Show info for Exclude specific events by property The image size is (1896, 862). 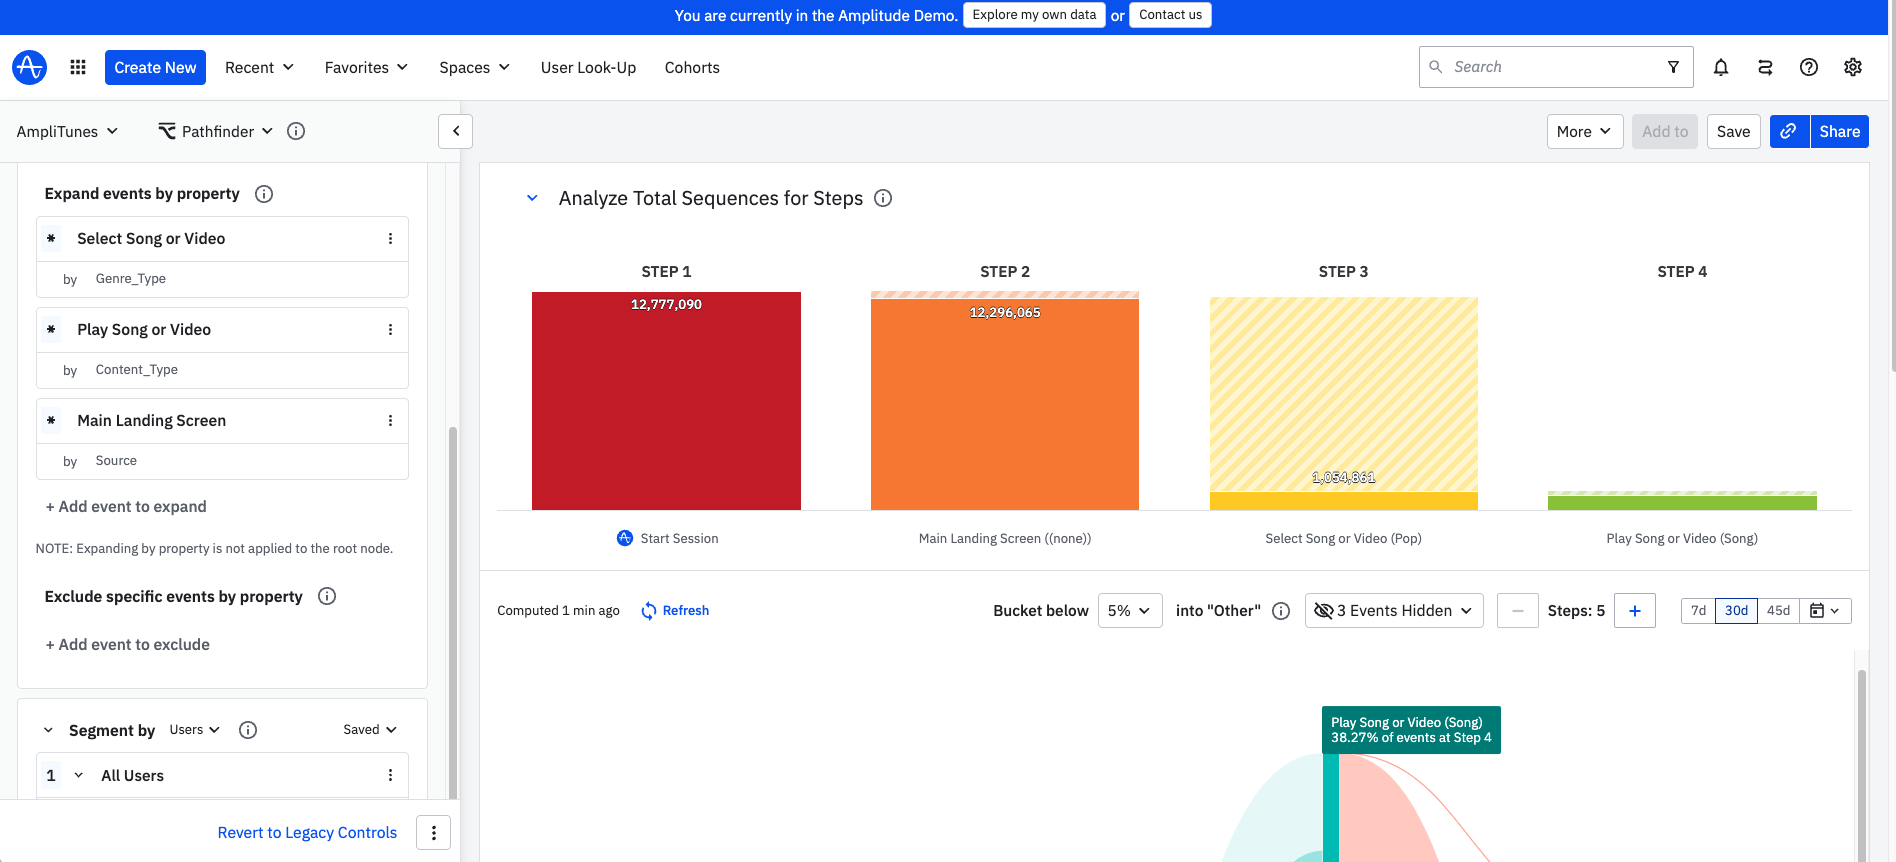click(x=327, y=596)
